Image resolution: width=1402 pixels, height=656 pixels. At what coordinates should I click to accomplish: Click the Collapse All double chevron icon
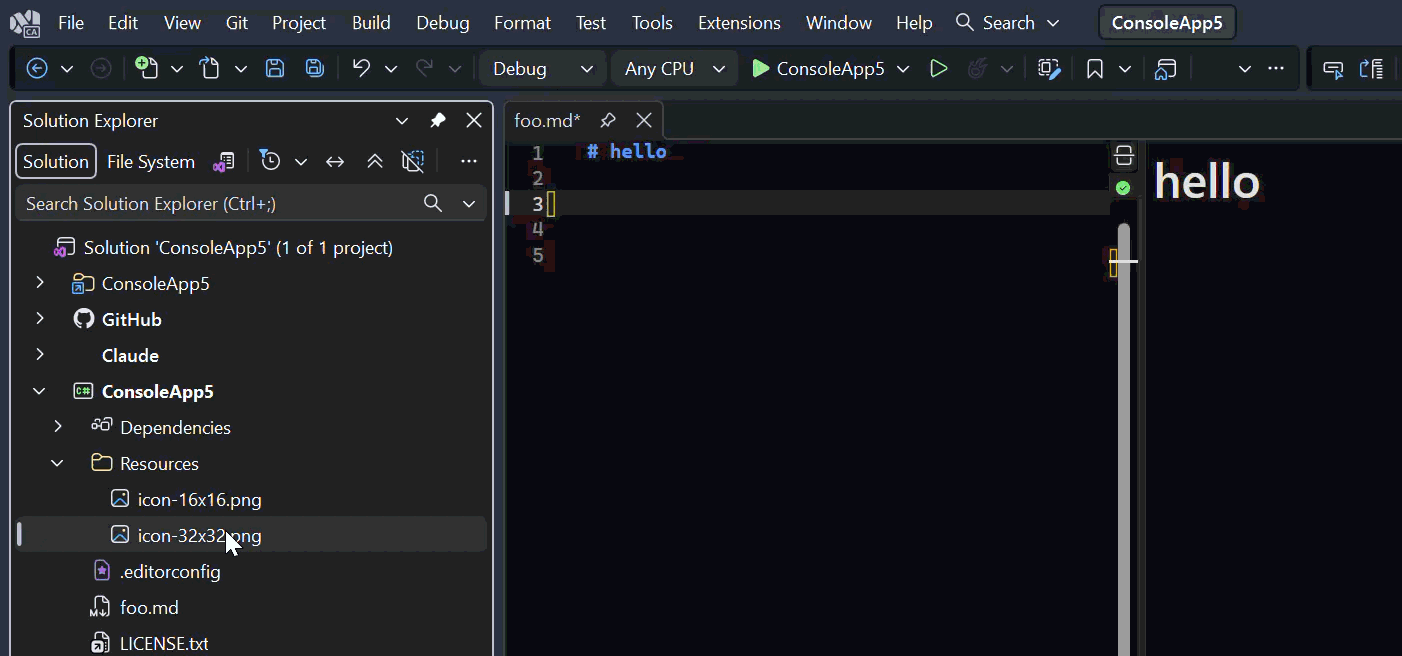[374, 161]
